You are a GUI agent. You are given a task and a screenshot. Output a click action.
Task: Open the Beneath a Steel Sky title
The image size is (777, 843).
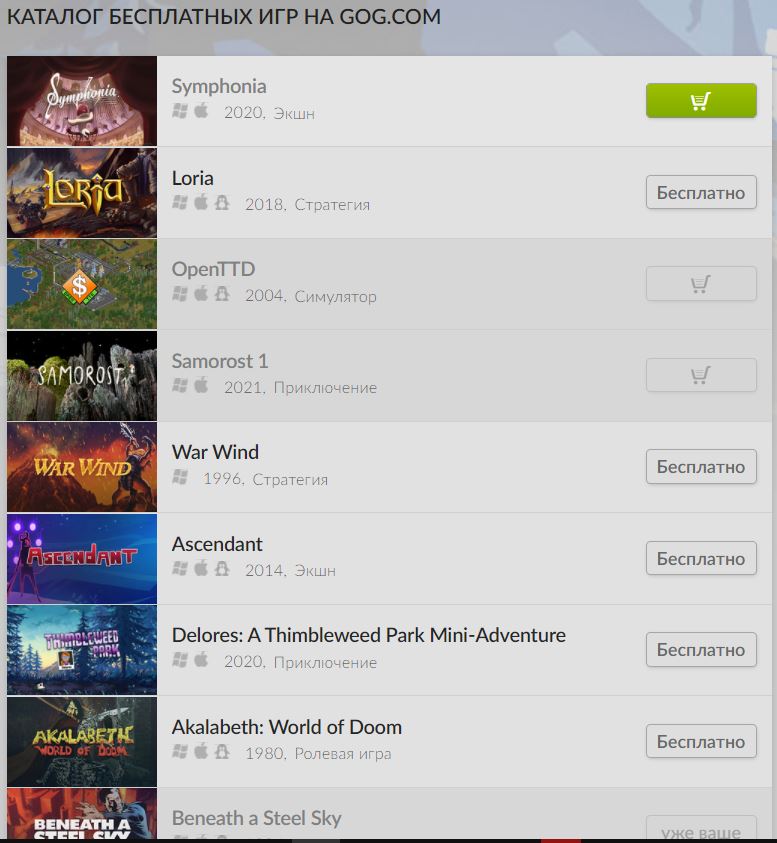(x=256, y=818)
